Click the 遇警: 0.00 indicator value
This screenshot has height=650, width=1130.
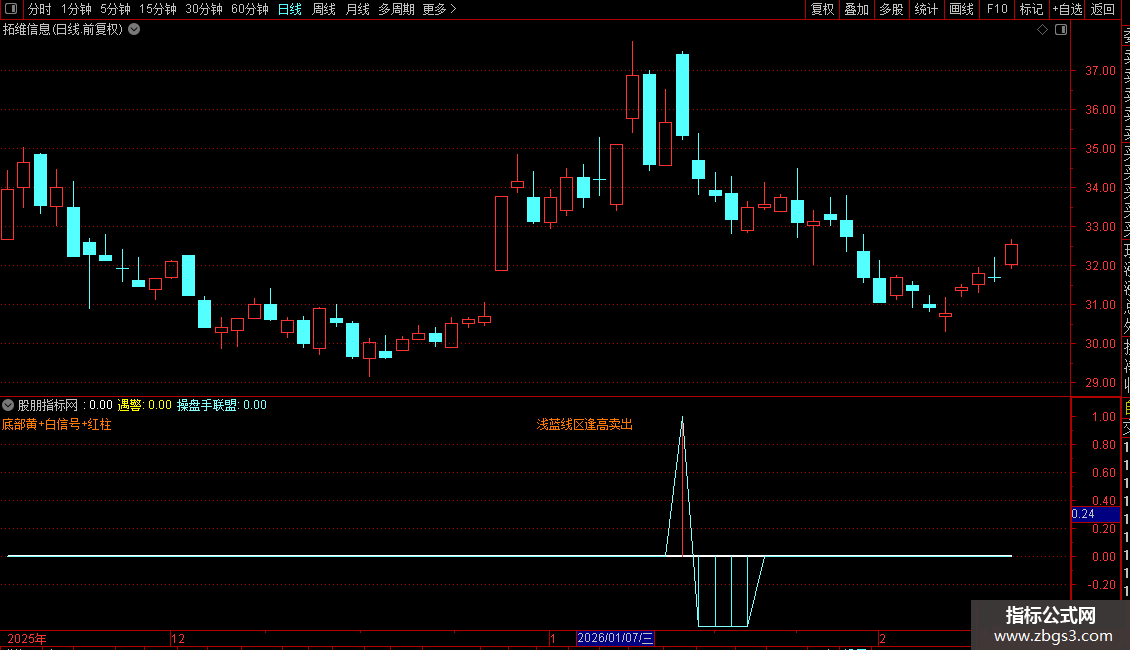[x=145, y=405]
